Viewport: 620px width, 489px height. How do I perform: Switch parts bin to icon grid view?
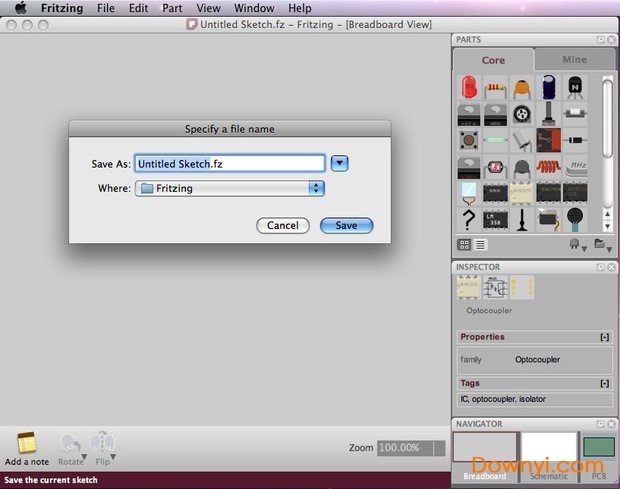coord(465,244)
